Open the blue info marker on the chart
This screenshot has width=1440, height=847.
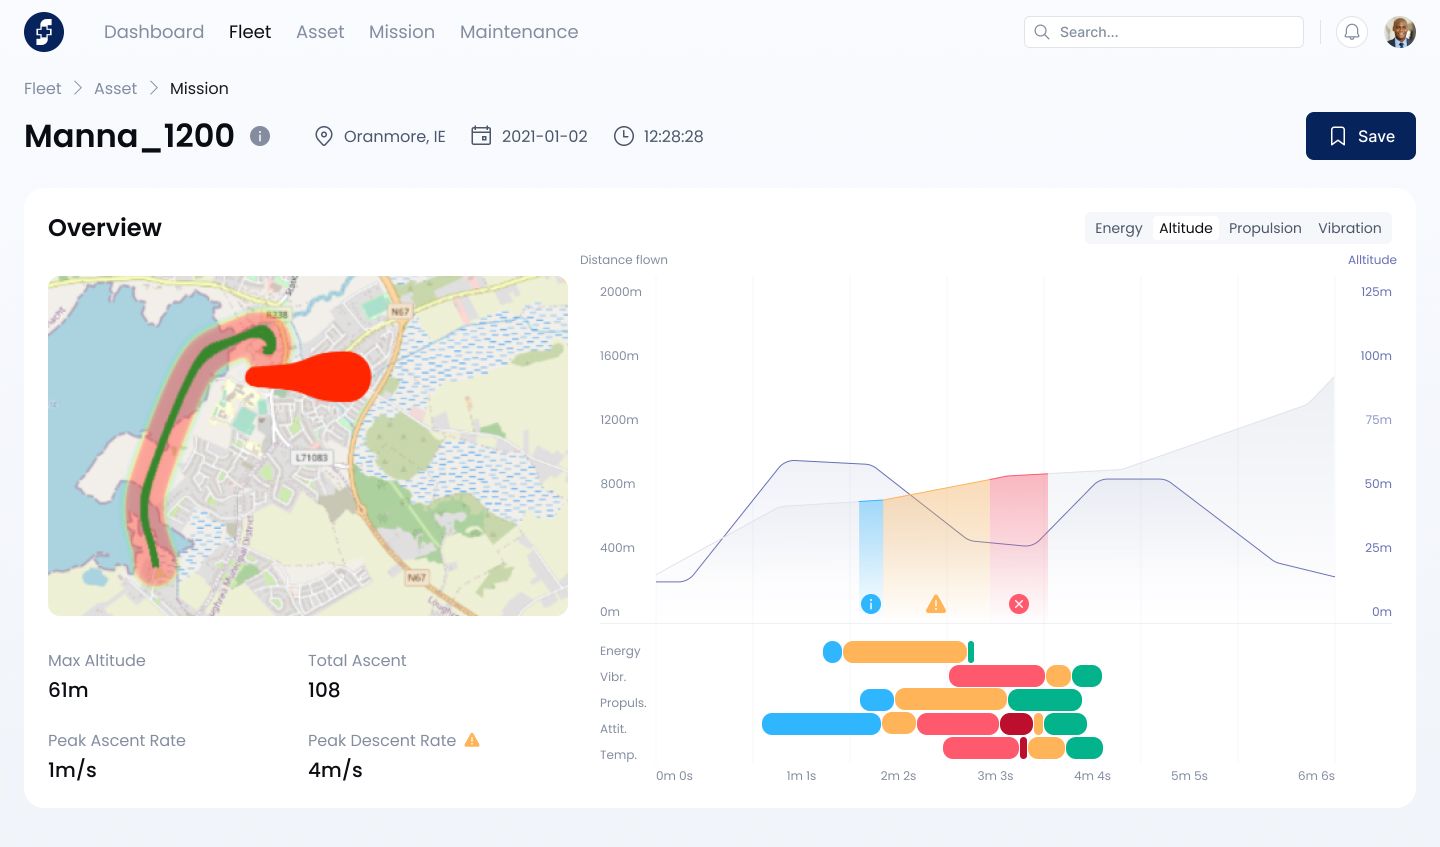tap(870, 603)
